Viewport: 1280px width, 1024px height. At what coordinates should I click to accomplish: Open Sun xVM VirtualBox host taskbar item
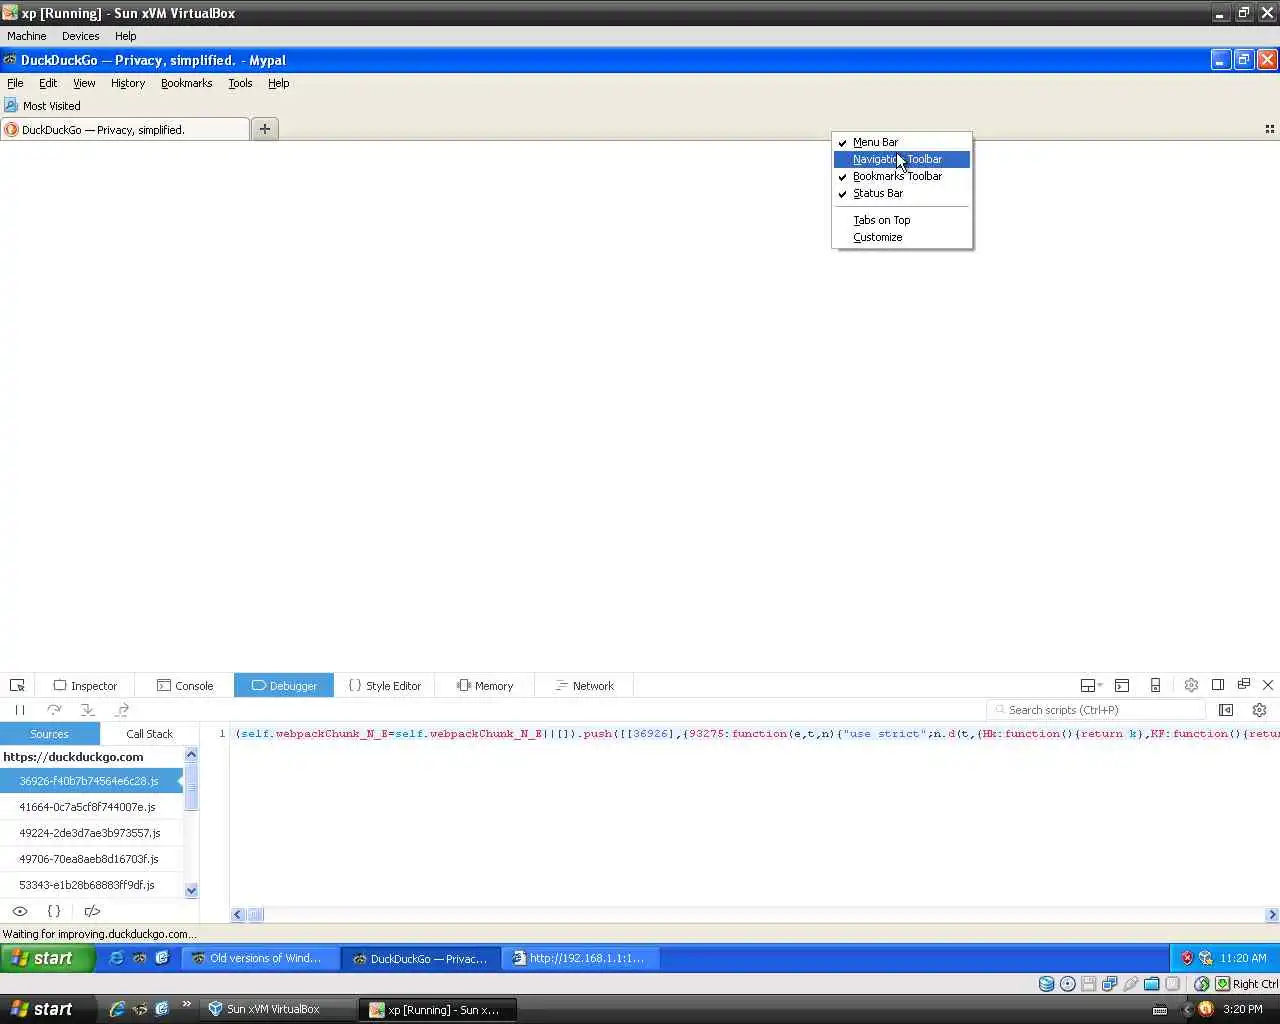pyautogui.click(x=278, y=1009)
